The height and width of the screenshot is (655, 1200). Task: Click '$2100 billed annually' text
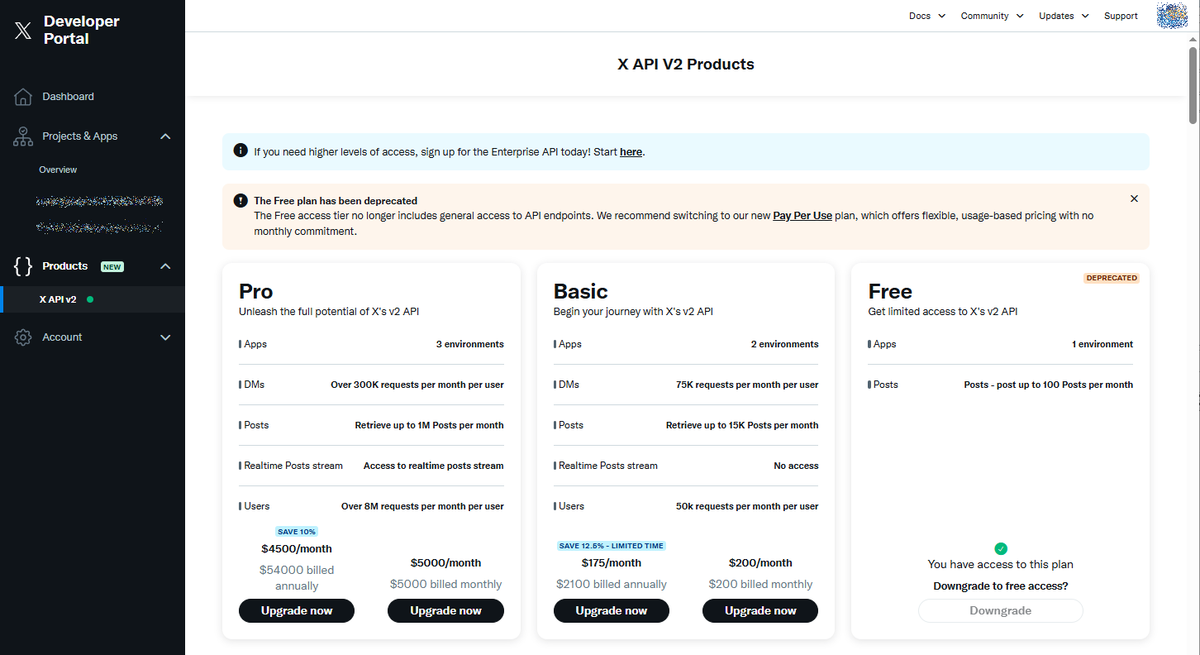click(x=611, y=584)
